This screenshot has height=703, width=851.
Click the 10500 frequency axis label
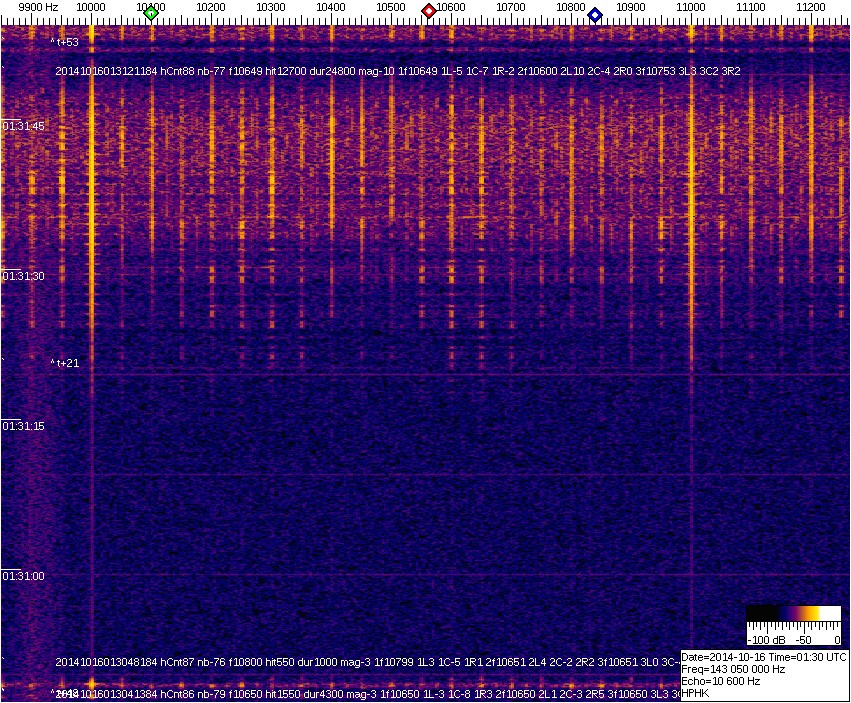point(391,7)
